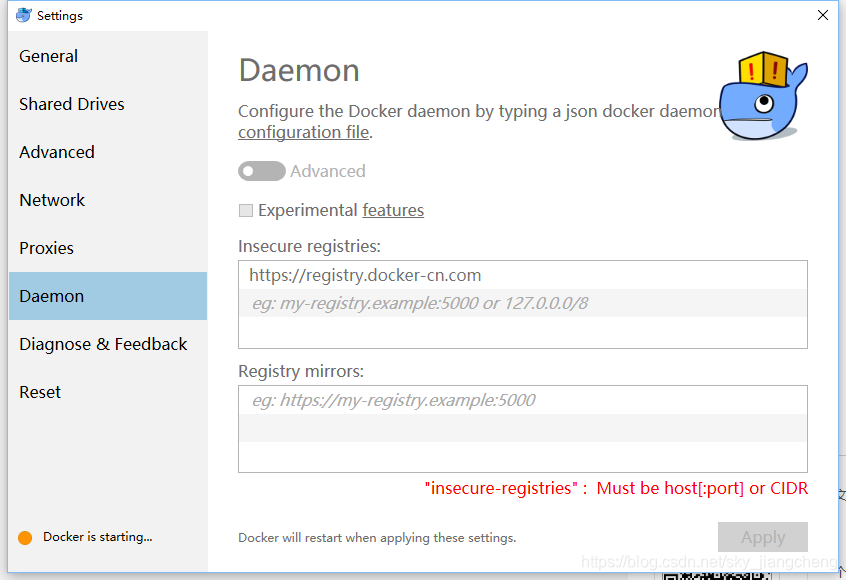Image resolution: width=846 pixels, height=580 pixels.
Task: Open the Advanced sidebar section
Action: 108,152
